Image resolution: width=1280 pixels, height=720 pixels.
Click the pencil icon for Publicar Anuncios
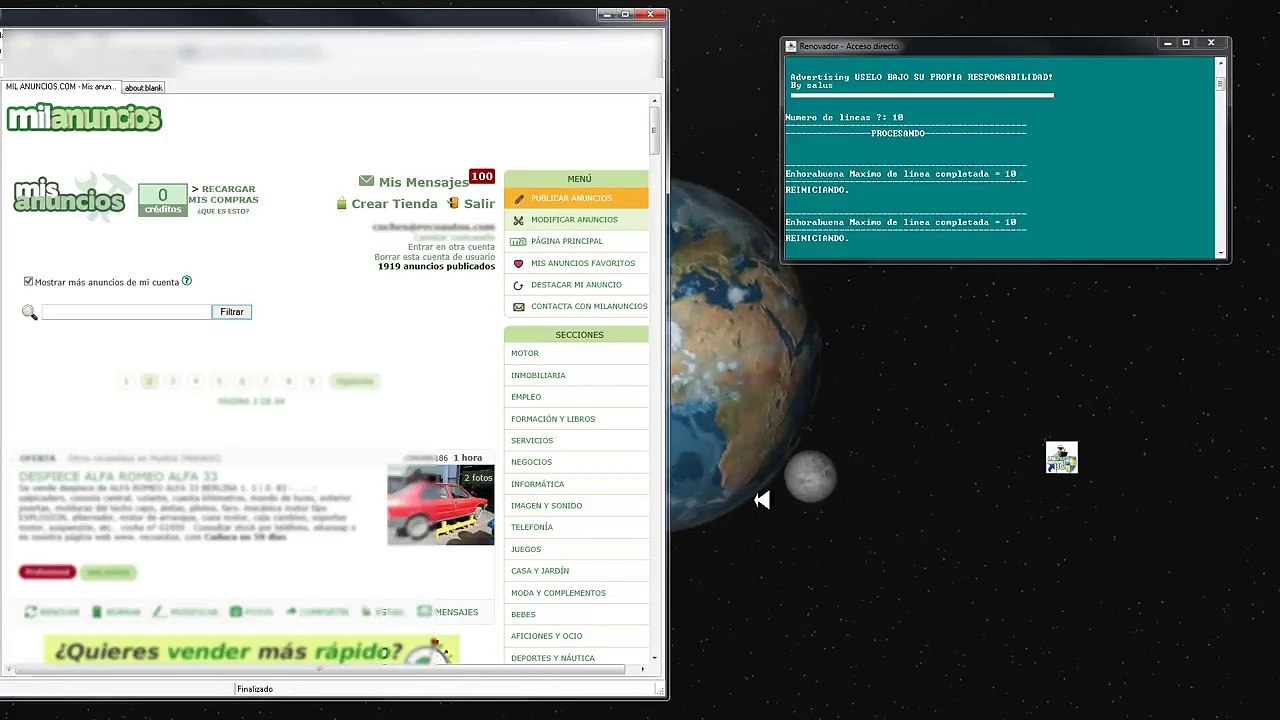click(518, 198)
